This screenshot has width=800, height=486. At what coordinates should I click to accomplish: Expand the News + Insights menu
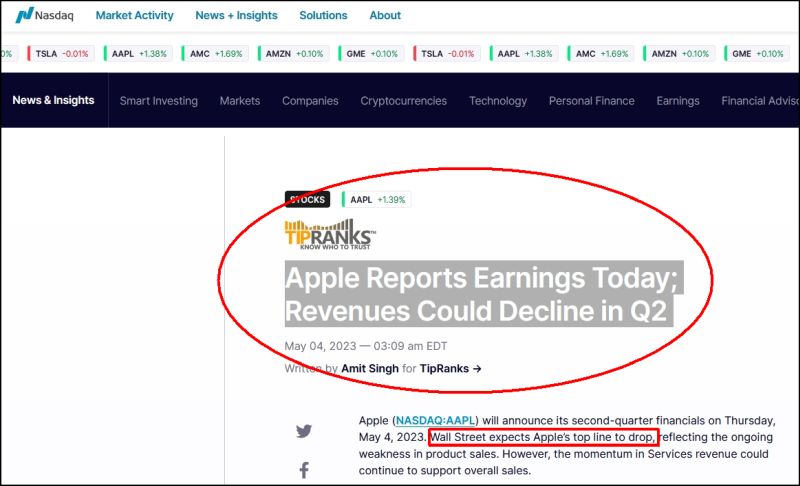pyautogui.click(x=237, y=16)
